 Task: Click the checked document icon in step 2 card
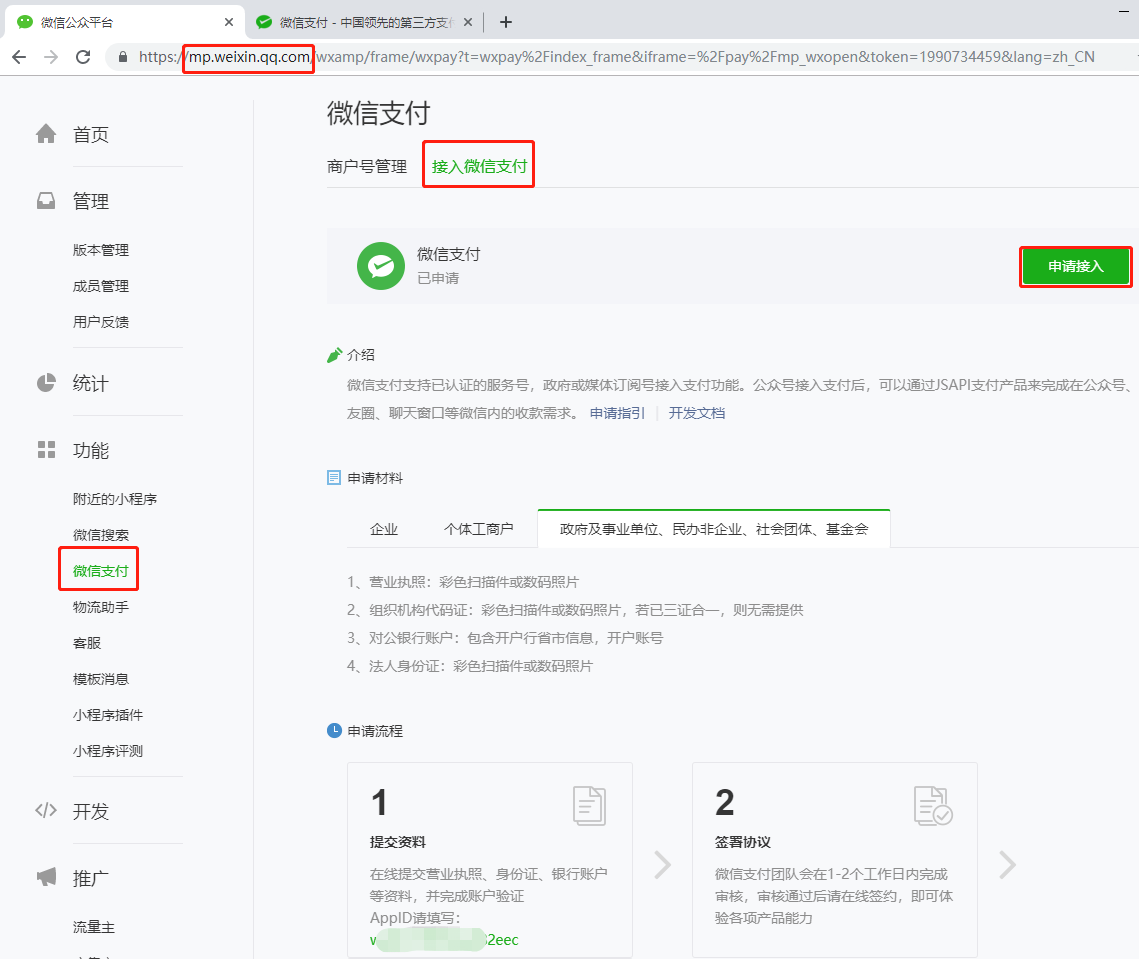tap(933, 806)
